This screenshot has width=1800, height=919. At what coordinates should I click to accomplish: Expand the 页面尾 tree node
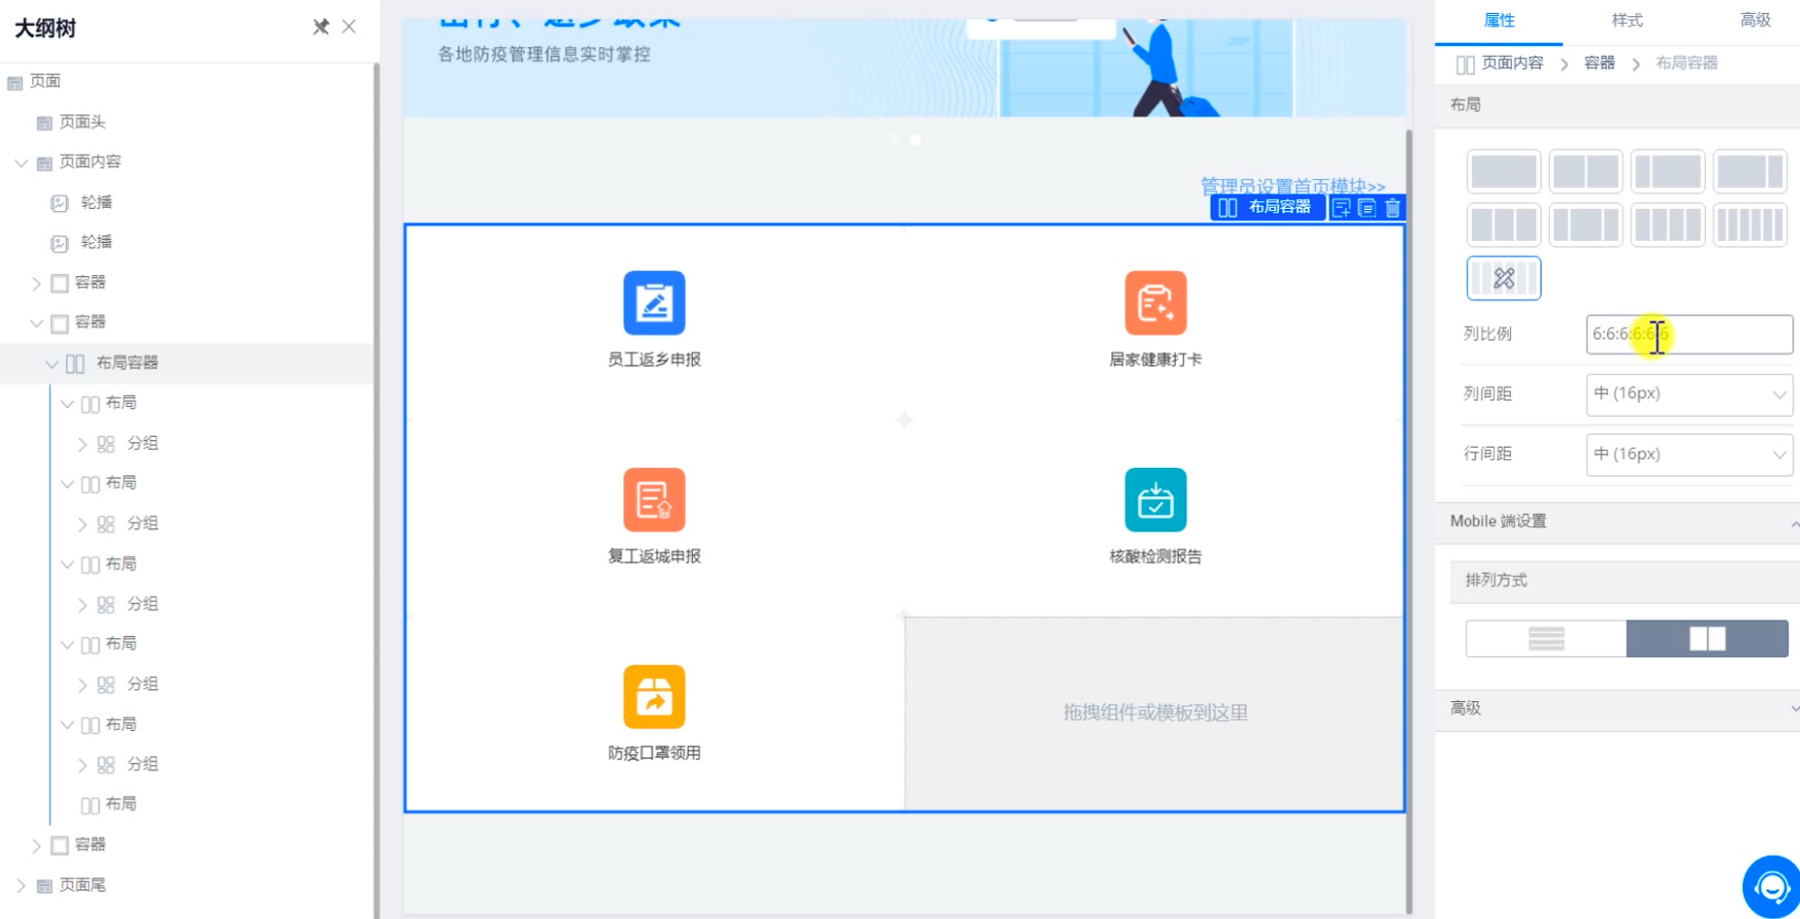[x=21, y=886]
